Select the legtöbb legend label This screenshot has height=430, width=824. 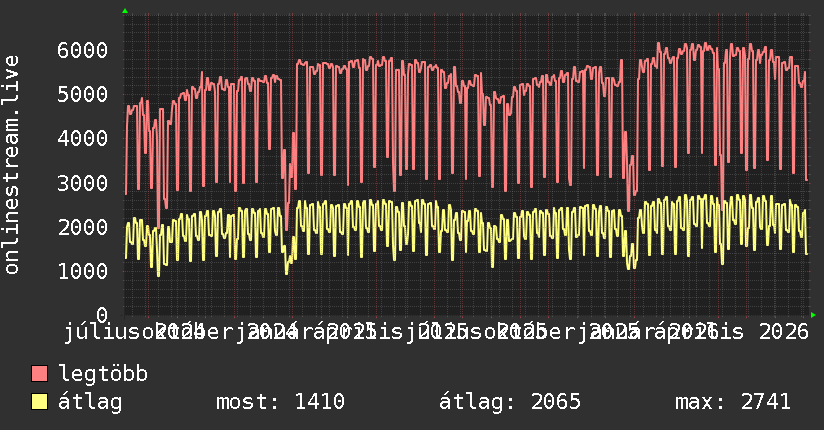pos(103,374)
